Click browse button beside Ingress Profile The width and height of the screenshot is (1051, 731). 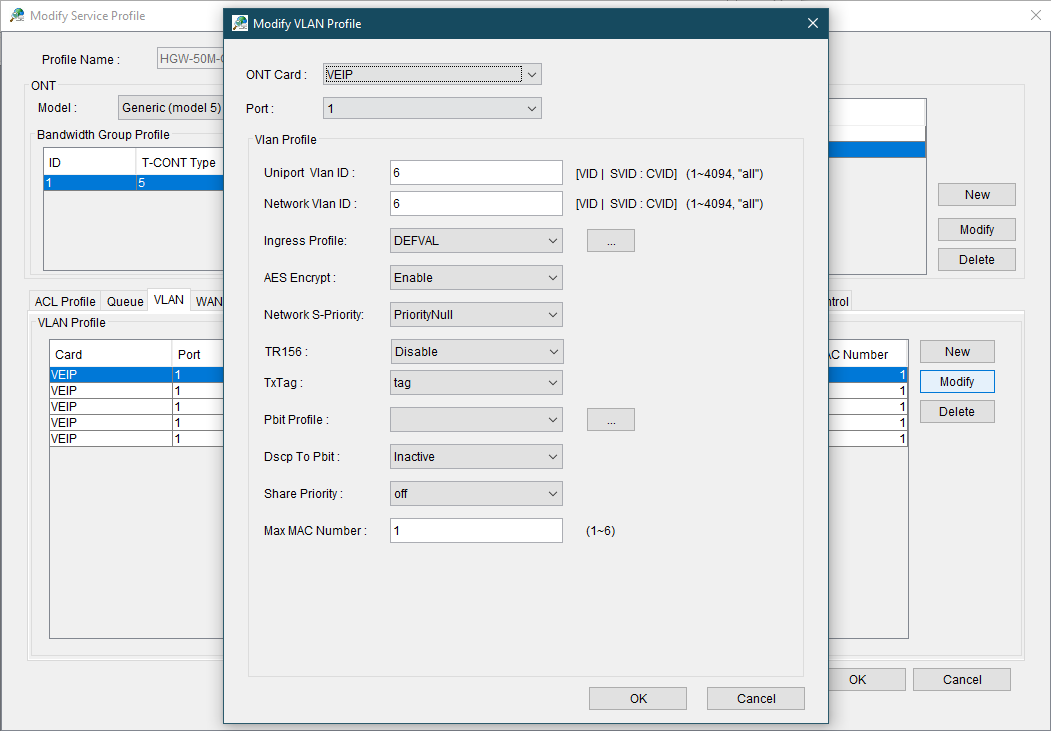pos(610,240)
